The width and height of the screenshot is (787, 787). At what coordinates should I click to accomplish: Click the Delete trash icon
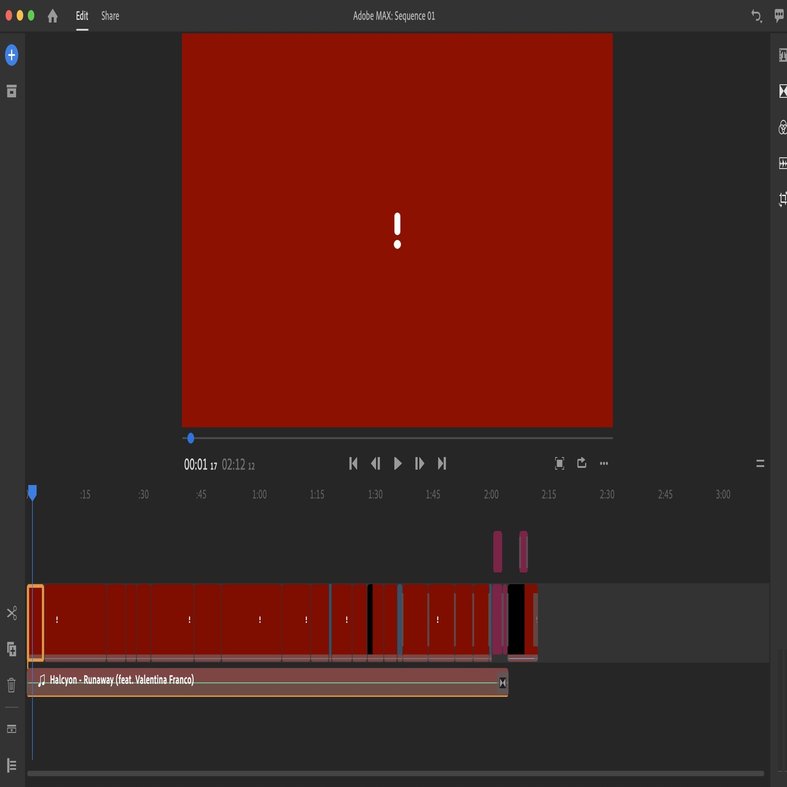coord(12,685)
